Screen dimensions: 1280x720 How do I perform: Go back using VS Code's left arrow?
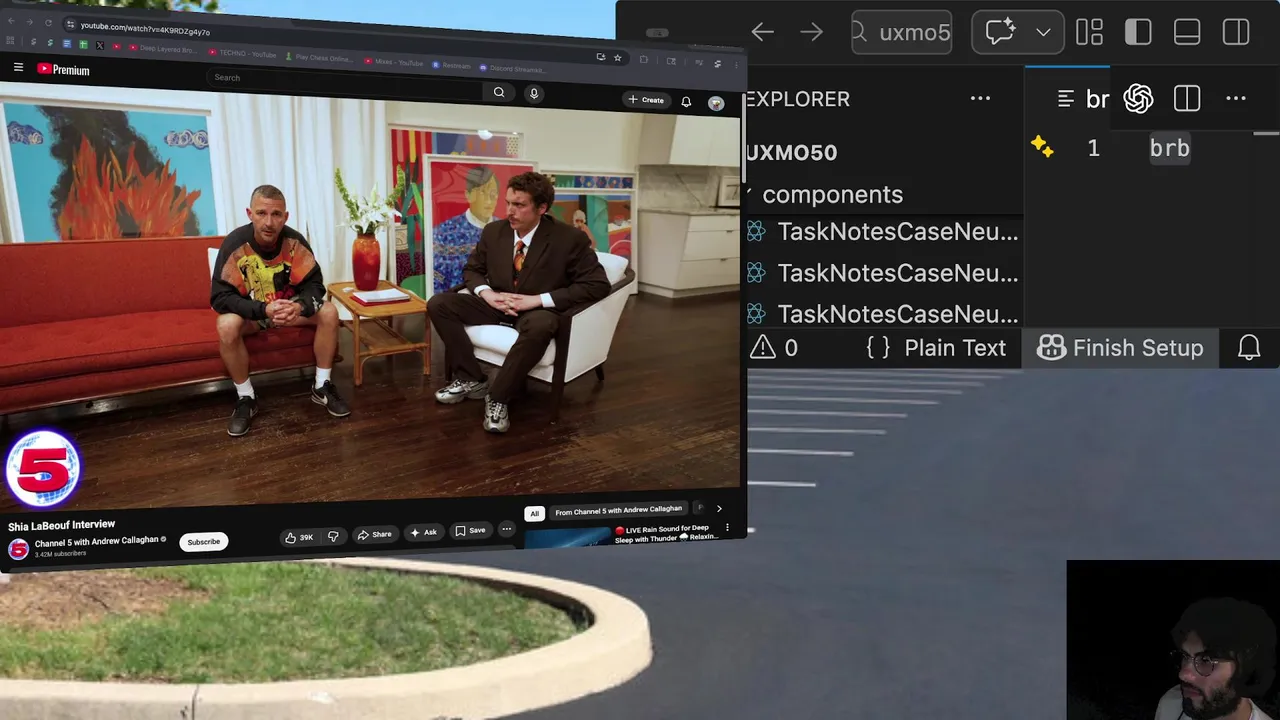763,32
